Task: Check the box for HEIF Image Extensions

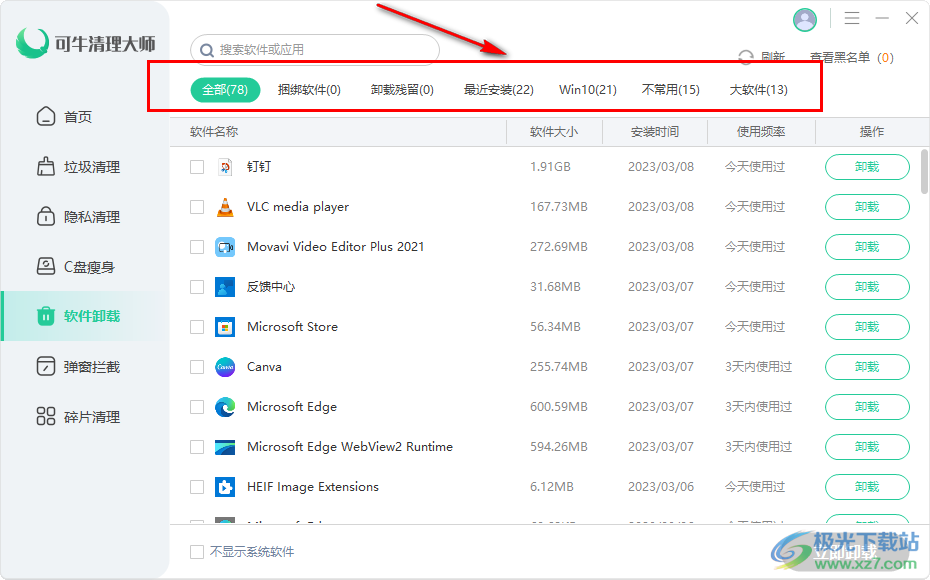Action: point(197,487)
